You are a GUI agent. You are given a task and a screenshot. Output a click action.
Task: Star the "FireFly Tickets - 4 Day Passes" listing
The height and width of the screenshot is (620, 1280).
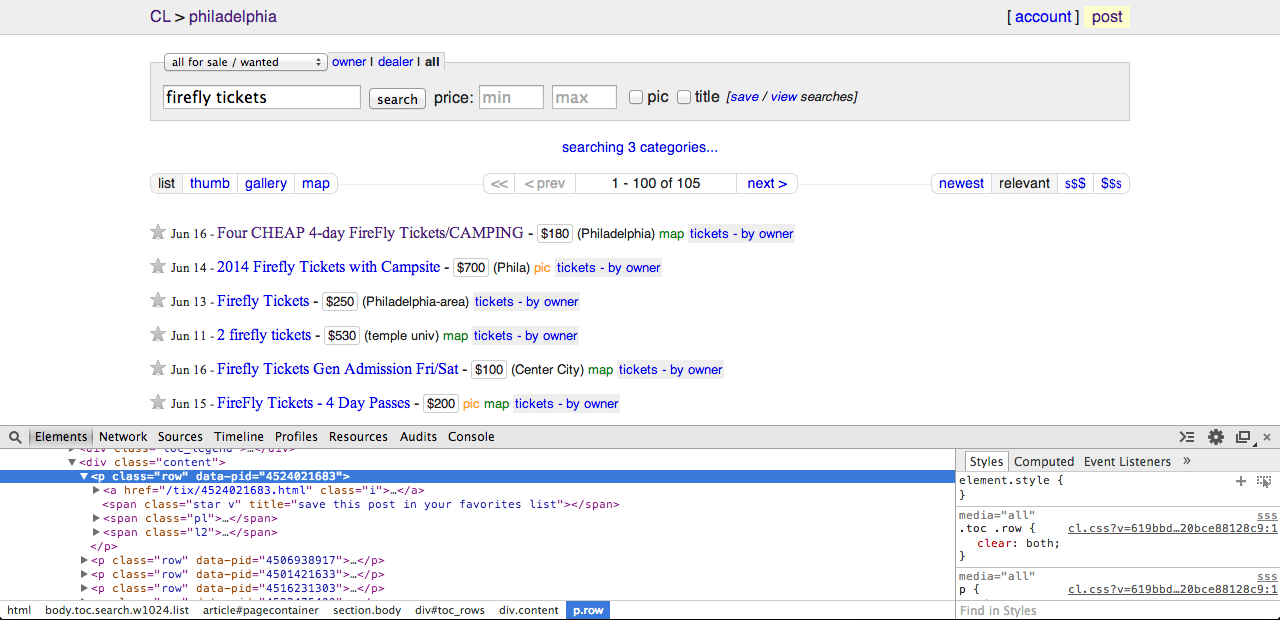(x=157, y=403)
